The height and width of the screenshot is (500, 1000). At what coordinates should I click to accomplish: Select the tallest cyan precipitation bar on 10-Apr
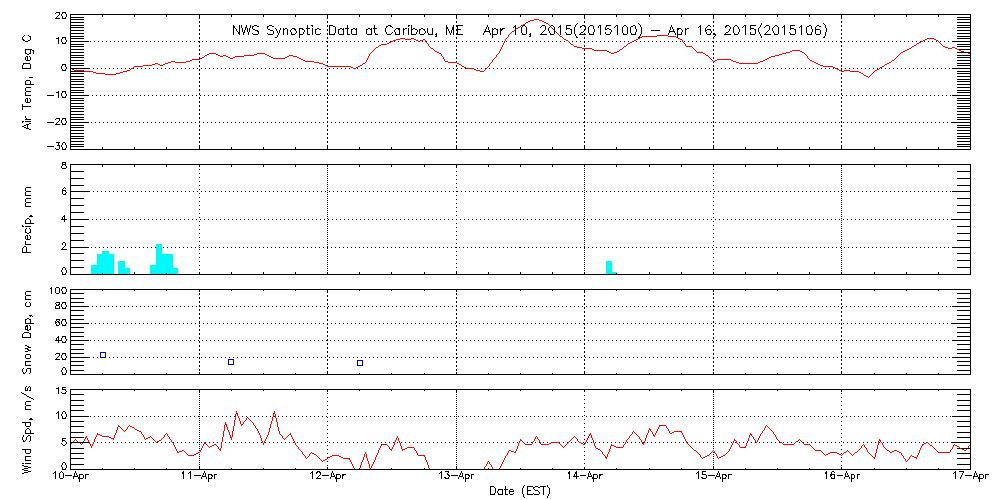(159, 258)
